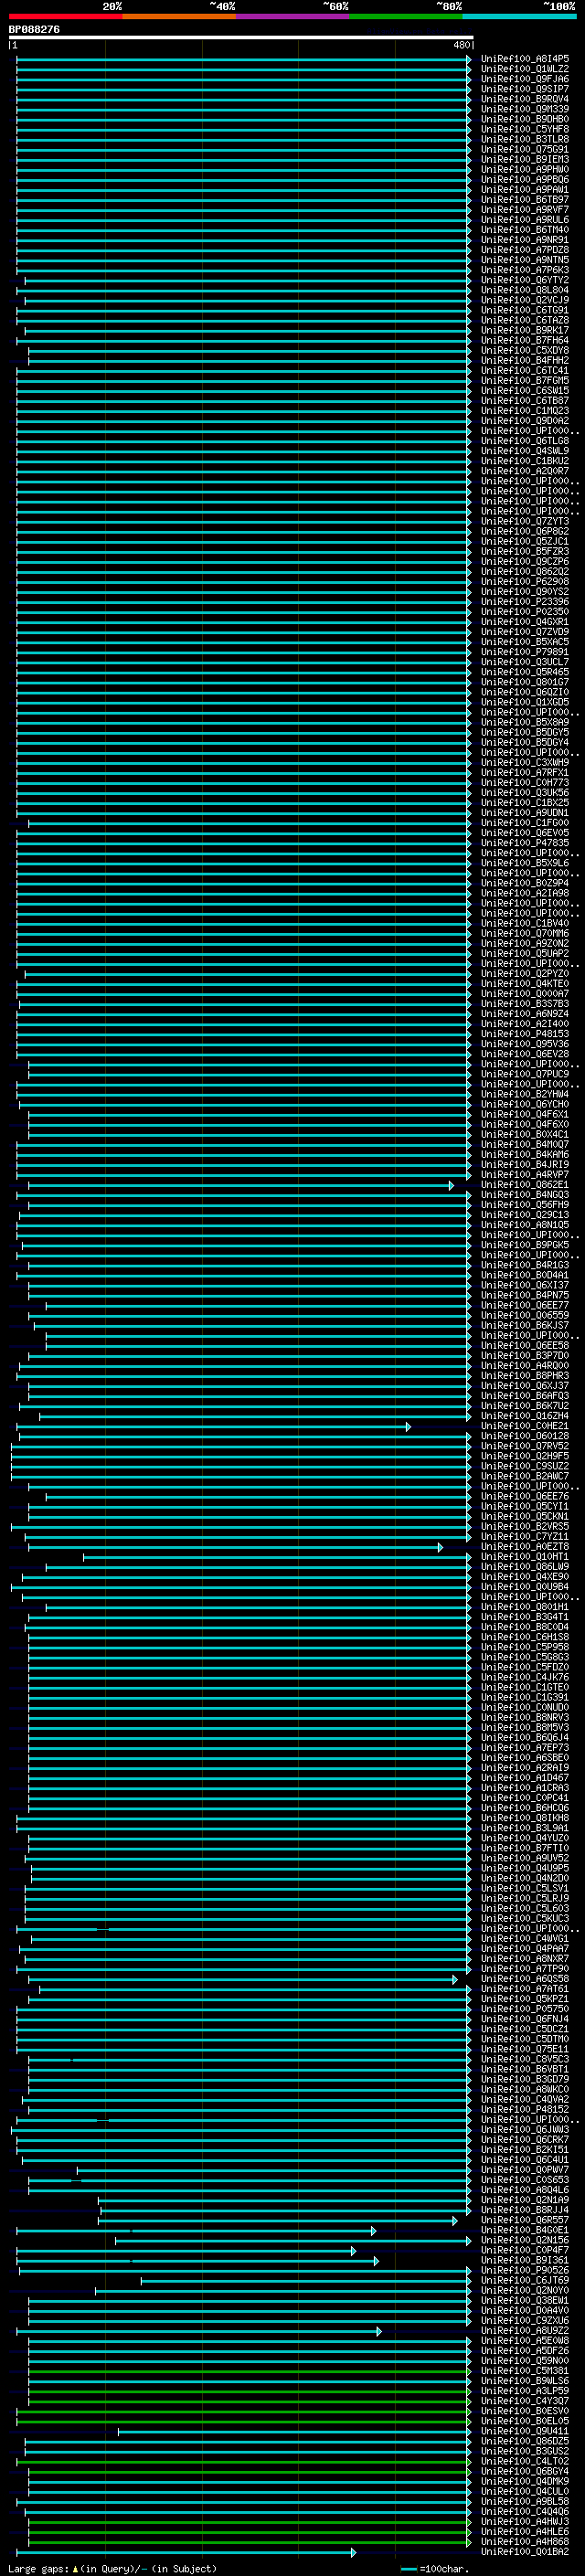Open hit UniRef100_Q1WLZ2
585x2576 pixels.
coord(524,69)
